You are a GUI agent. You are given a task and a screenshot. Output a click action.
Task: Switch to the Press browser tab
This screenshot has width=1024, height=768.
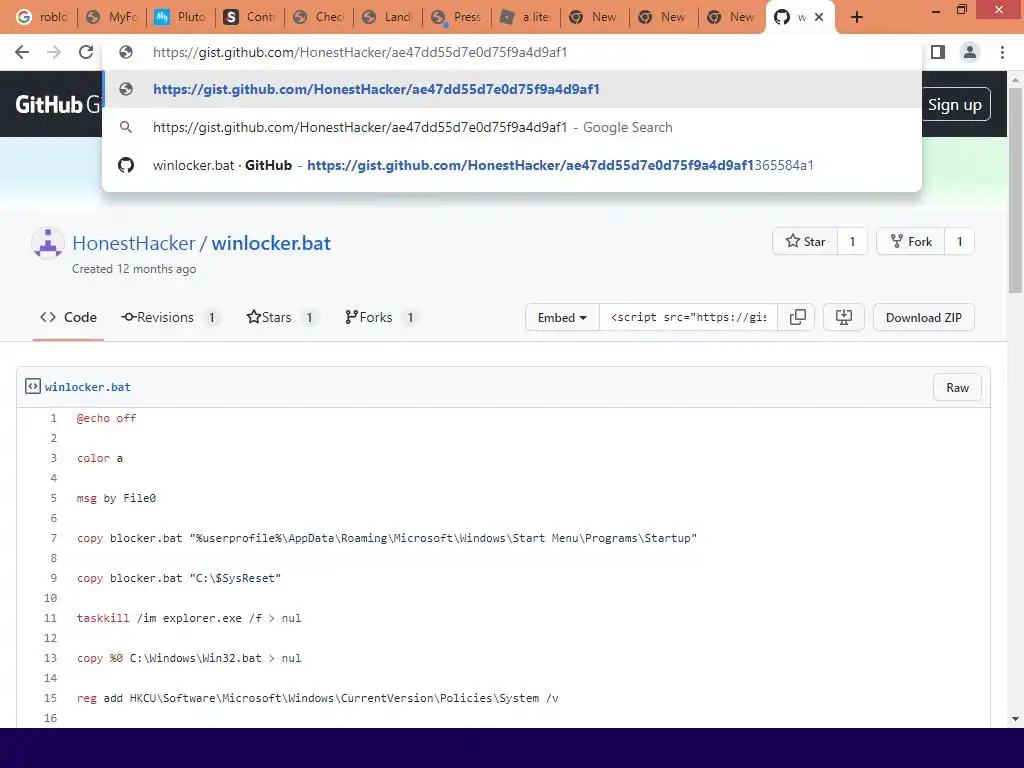(457, 17)
